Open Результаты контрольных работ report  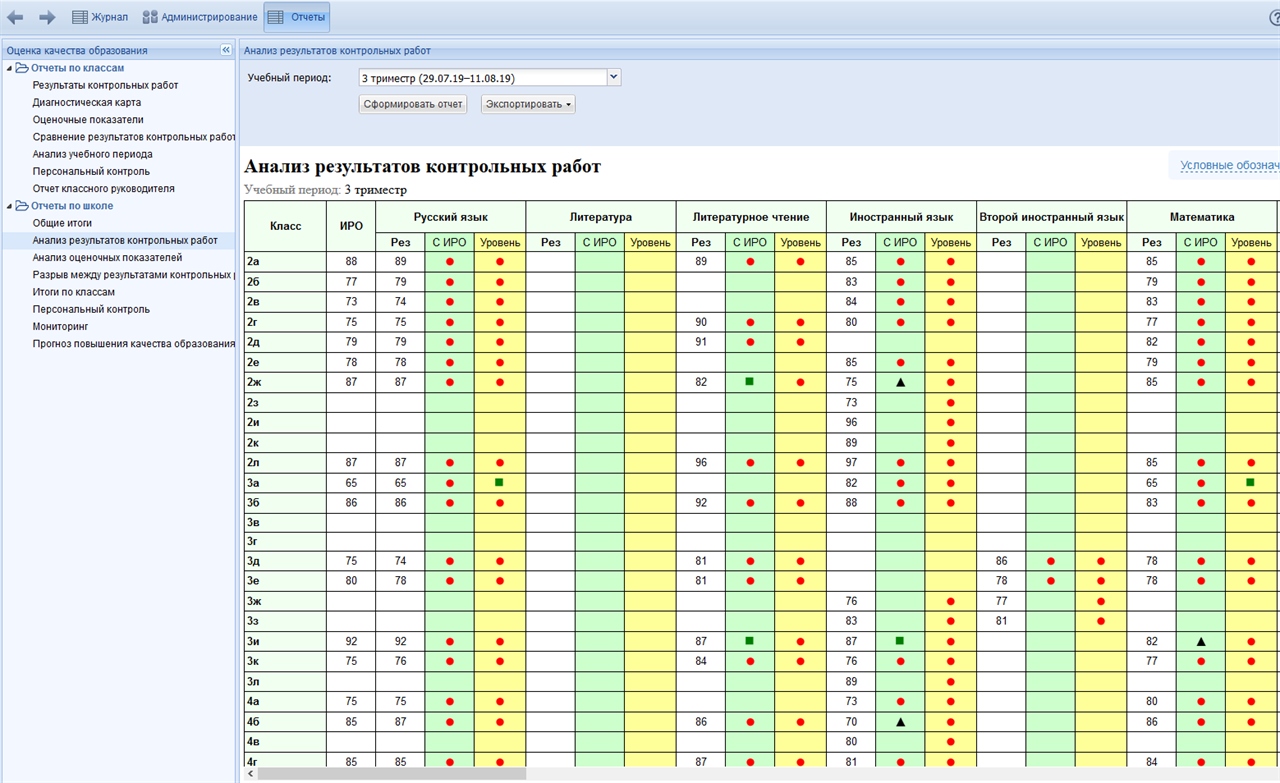pos(105,85)
